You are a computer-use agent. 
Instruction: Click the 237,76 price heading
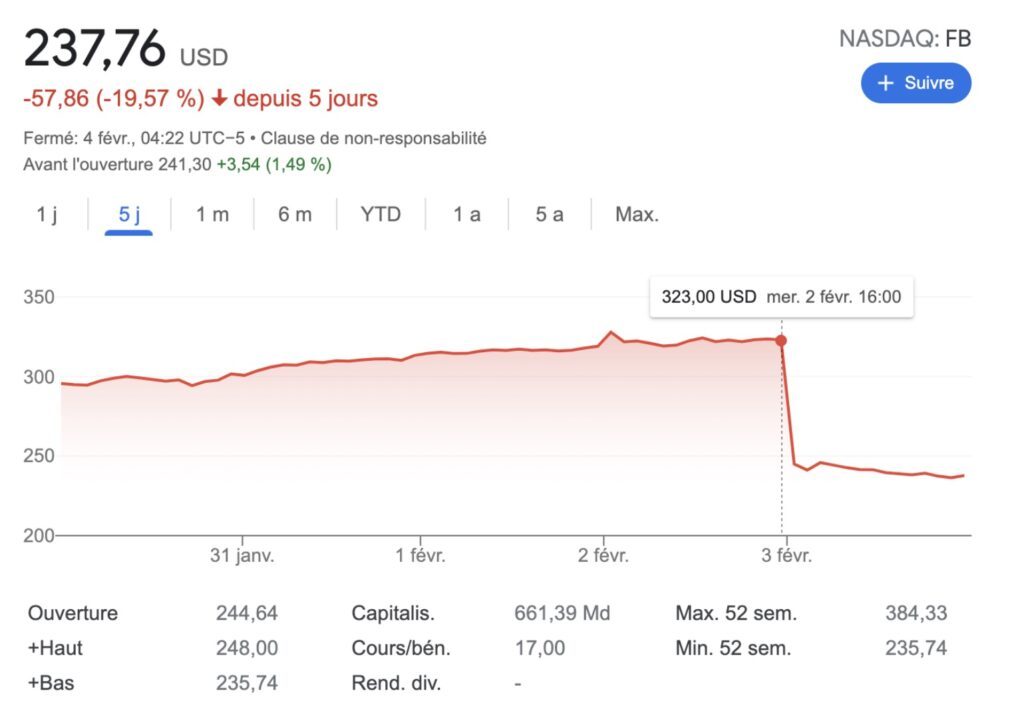[x=95, y=48]
